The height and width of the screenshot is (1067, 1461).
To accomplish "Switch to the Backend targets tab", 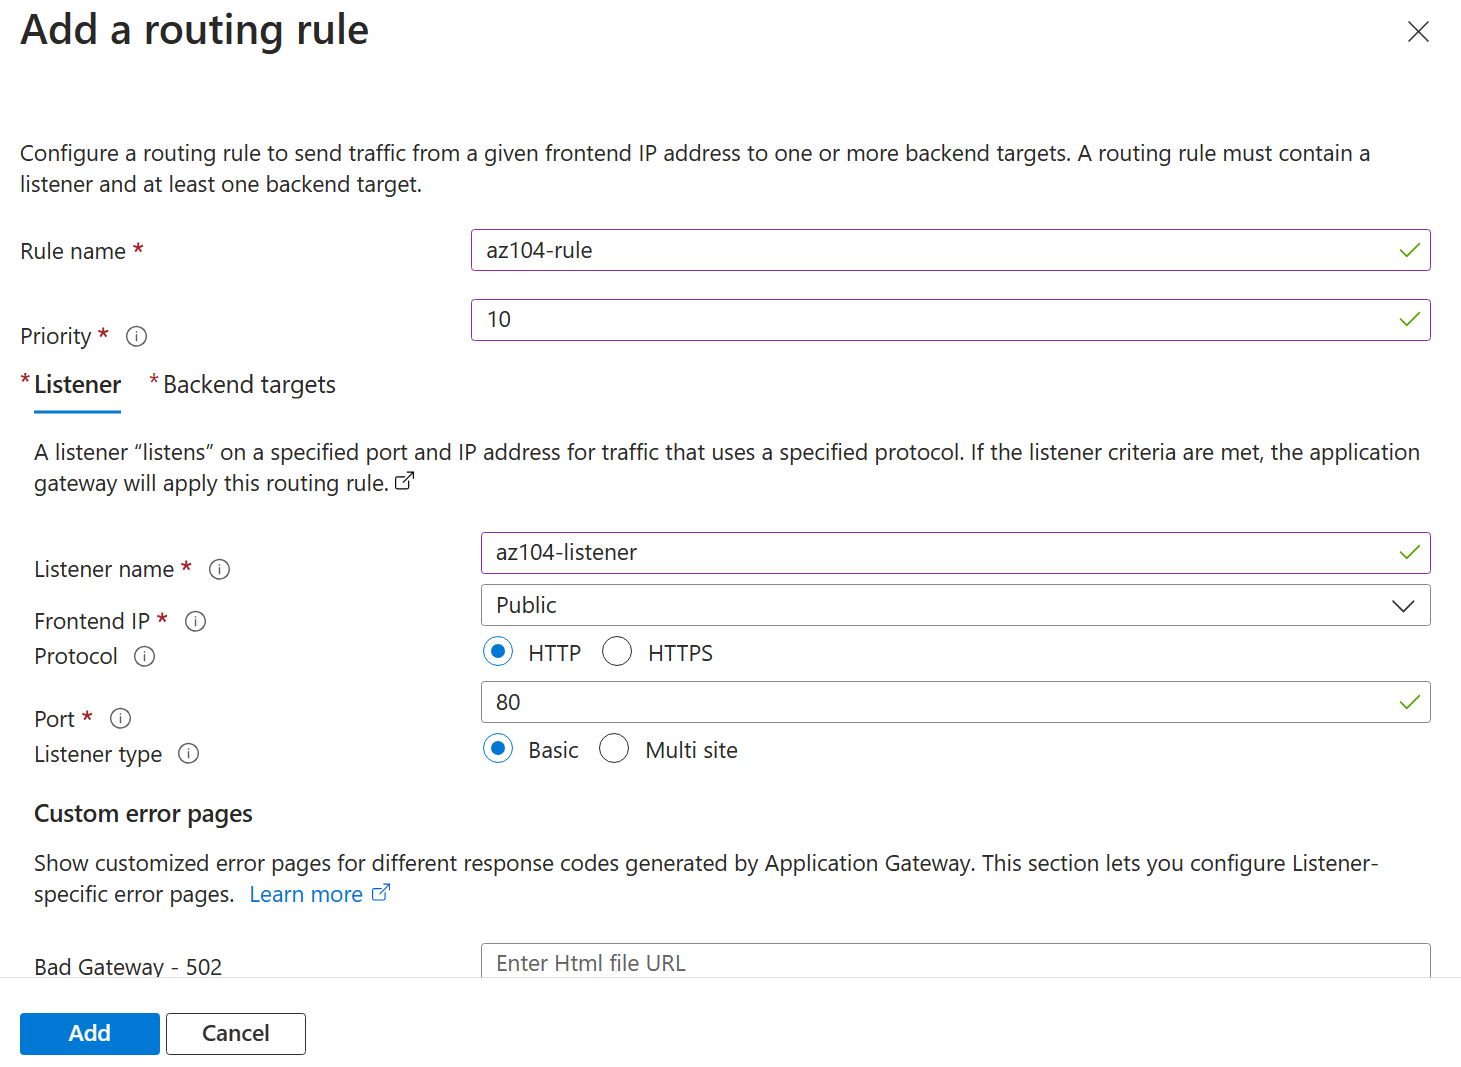I will [248, 384].
